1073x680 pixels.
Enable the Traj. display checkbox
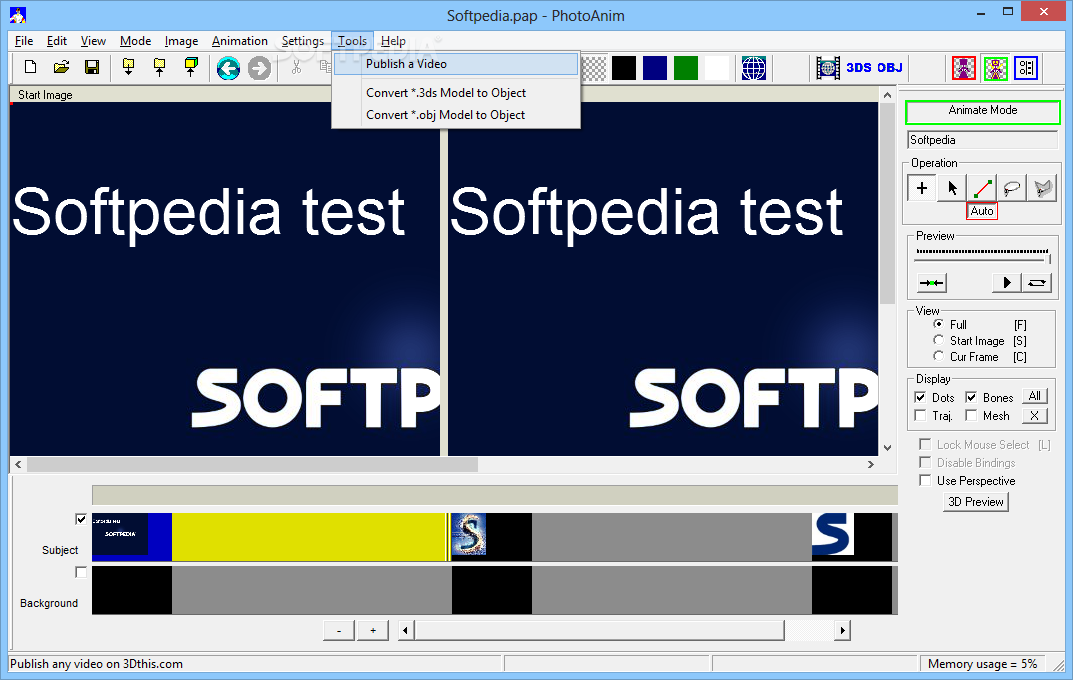click(920, 415)
